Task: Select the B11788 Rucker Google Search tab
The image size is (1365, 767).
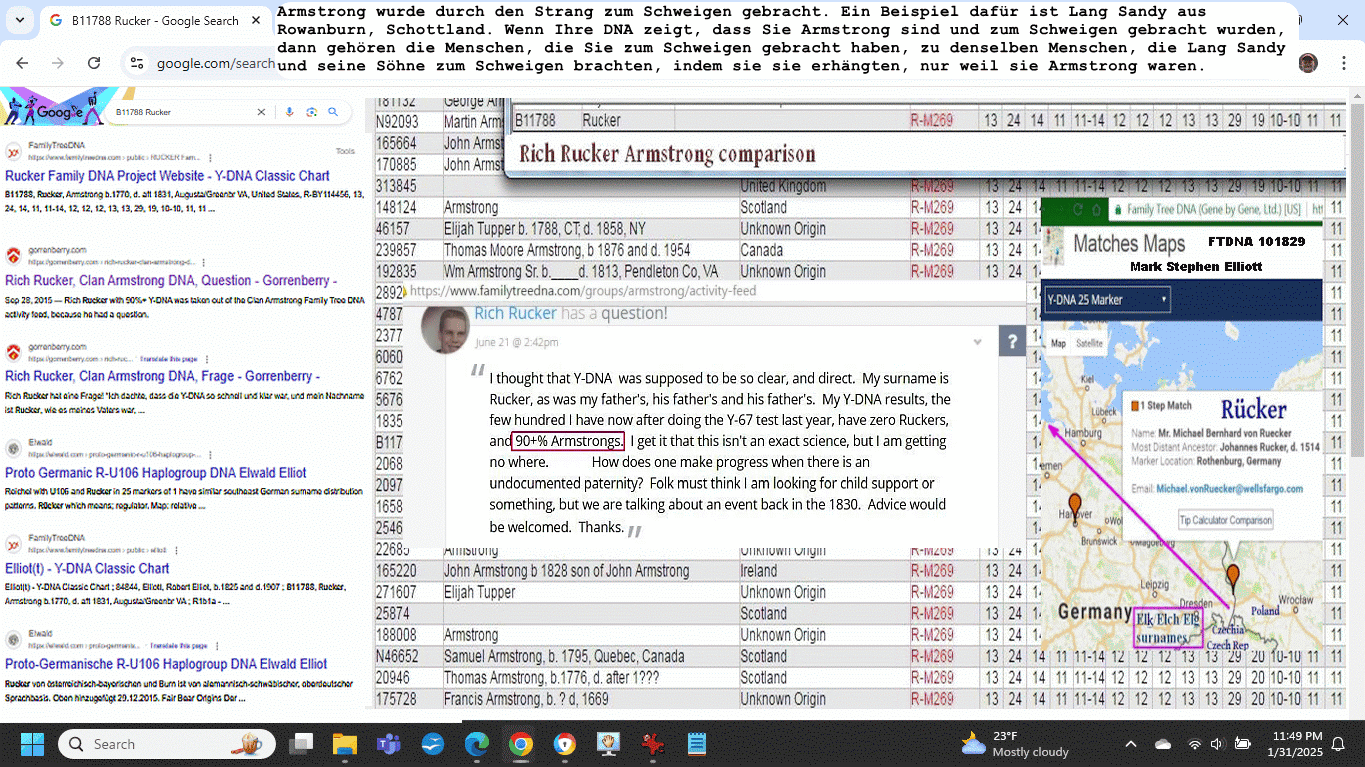Action: [x=155, y=20]
